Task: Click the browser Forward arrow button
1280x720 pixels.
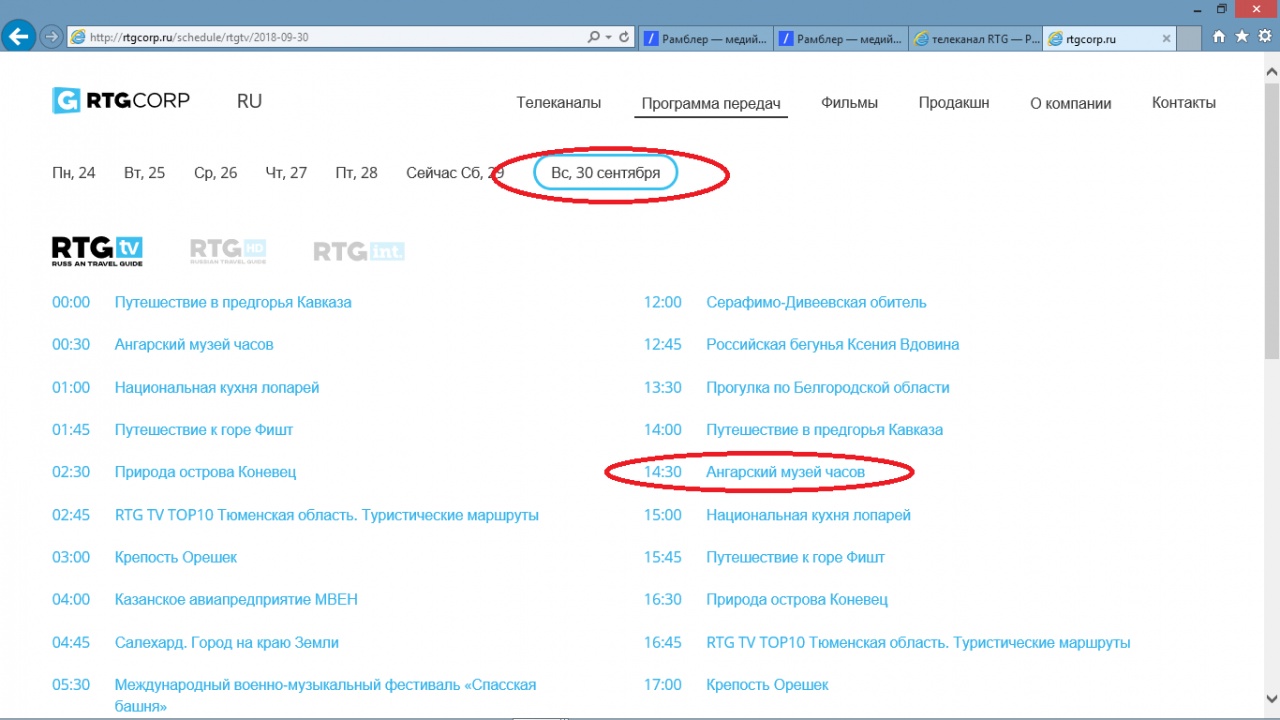Action: tap(52, 37)
